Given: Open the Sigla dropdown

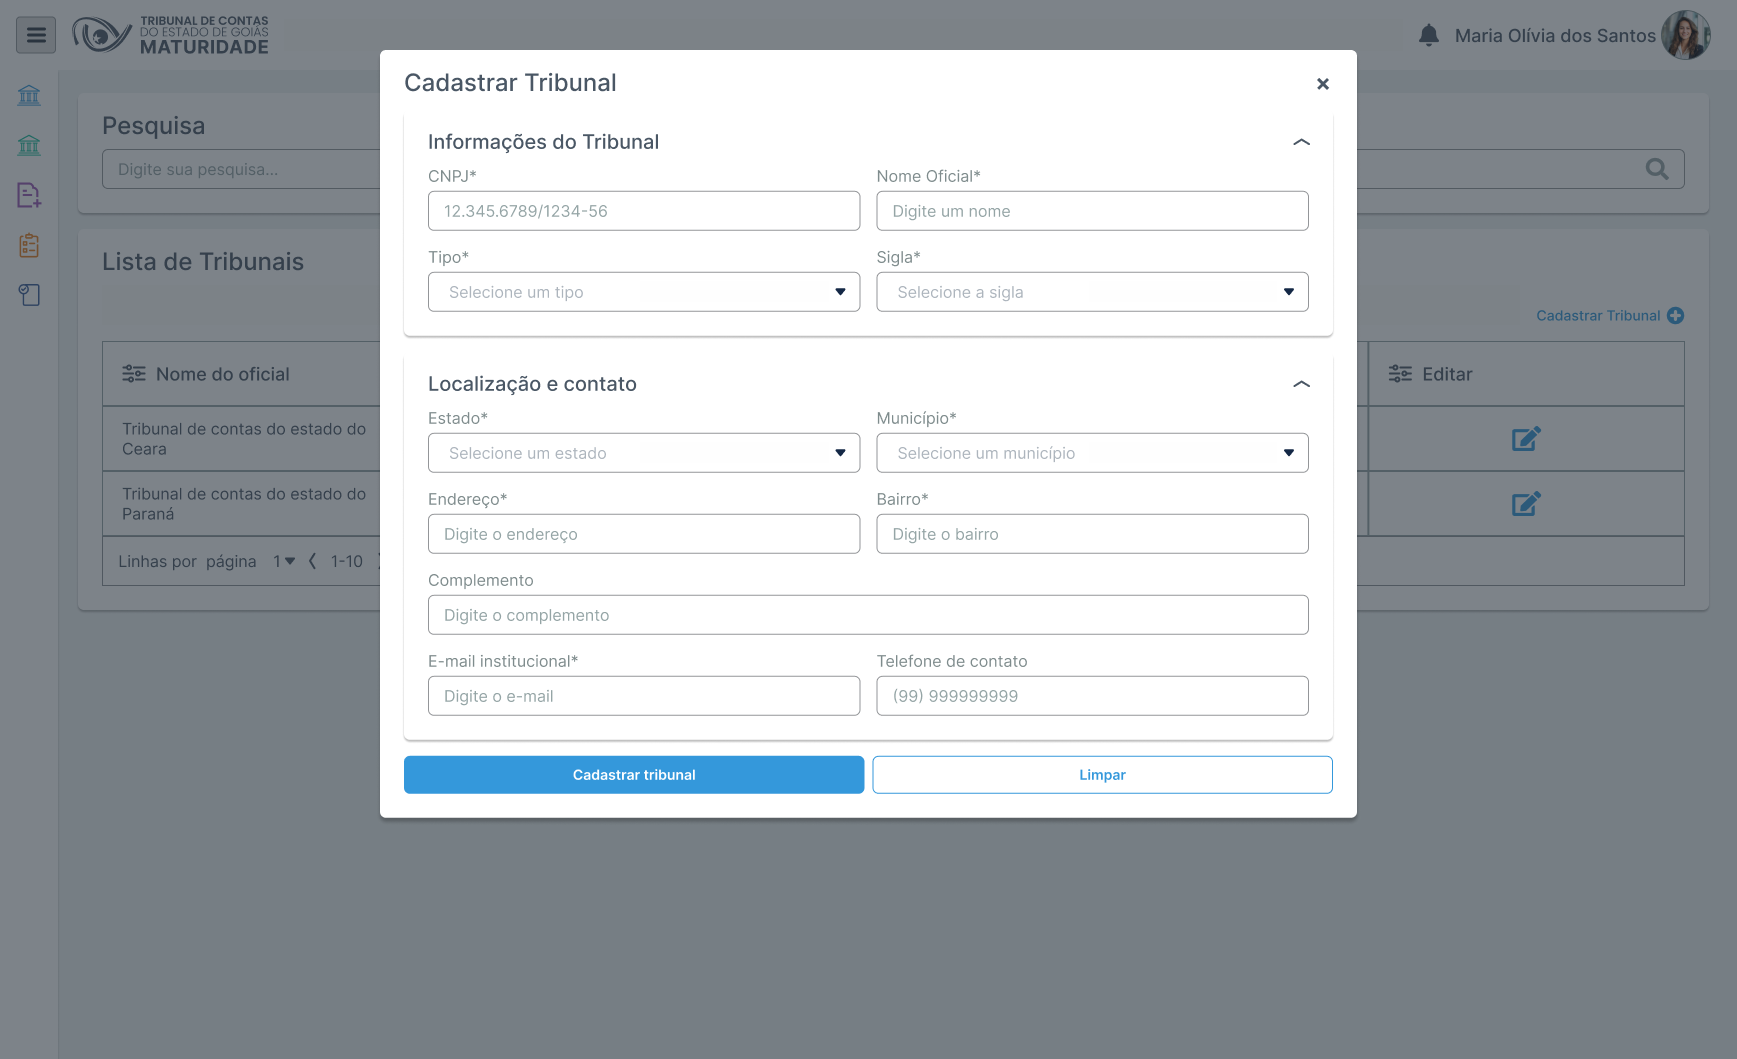Looking at the screenshot, I should tap(1092, 292).
